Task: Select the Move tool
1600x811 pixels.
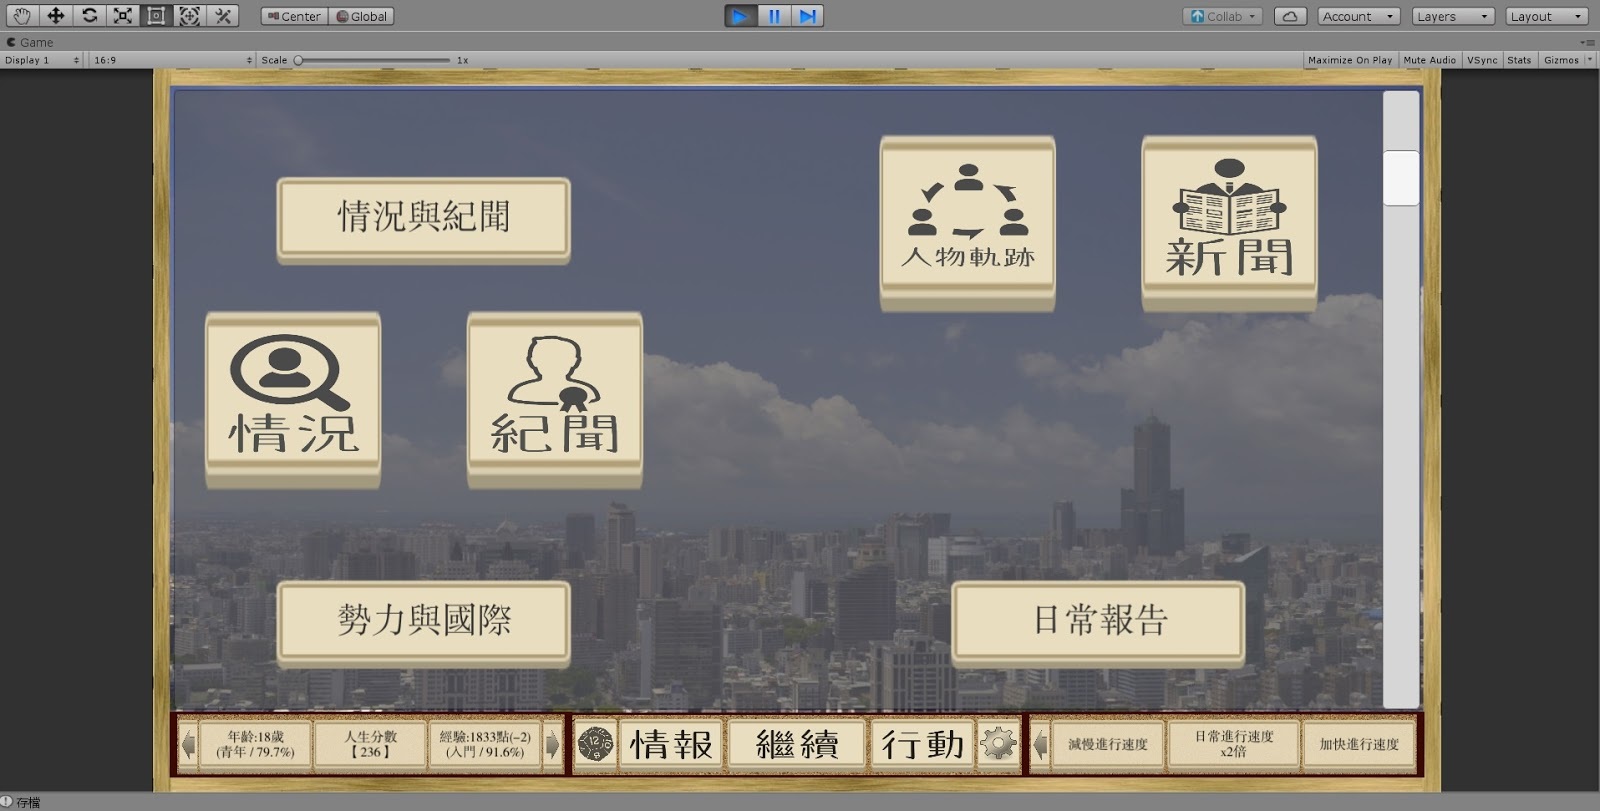Action: [x=56, y=16]
